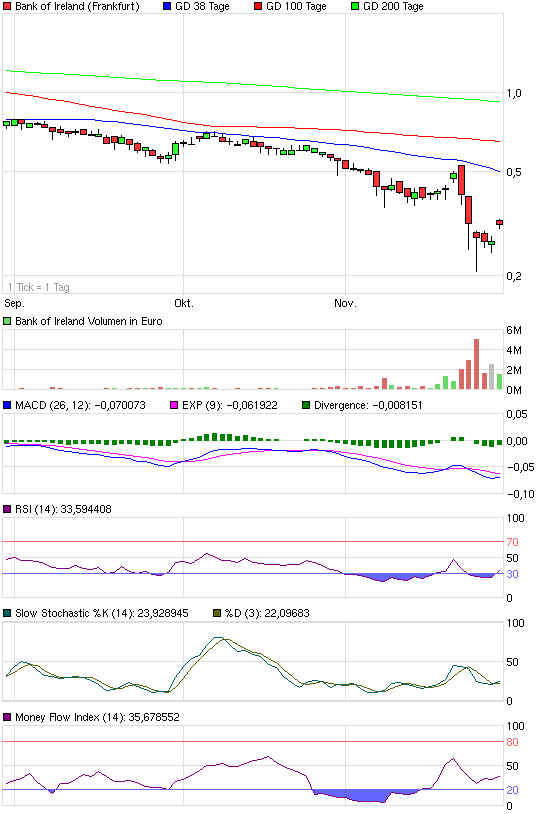Click the 'Nov.' month axis label
The height and width of the screenshot is (814, 545).
click(345, 303)
